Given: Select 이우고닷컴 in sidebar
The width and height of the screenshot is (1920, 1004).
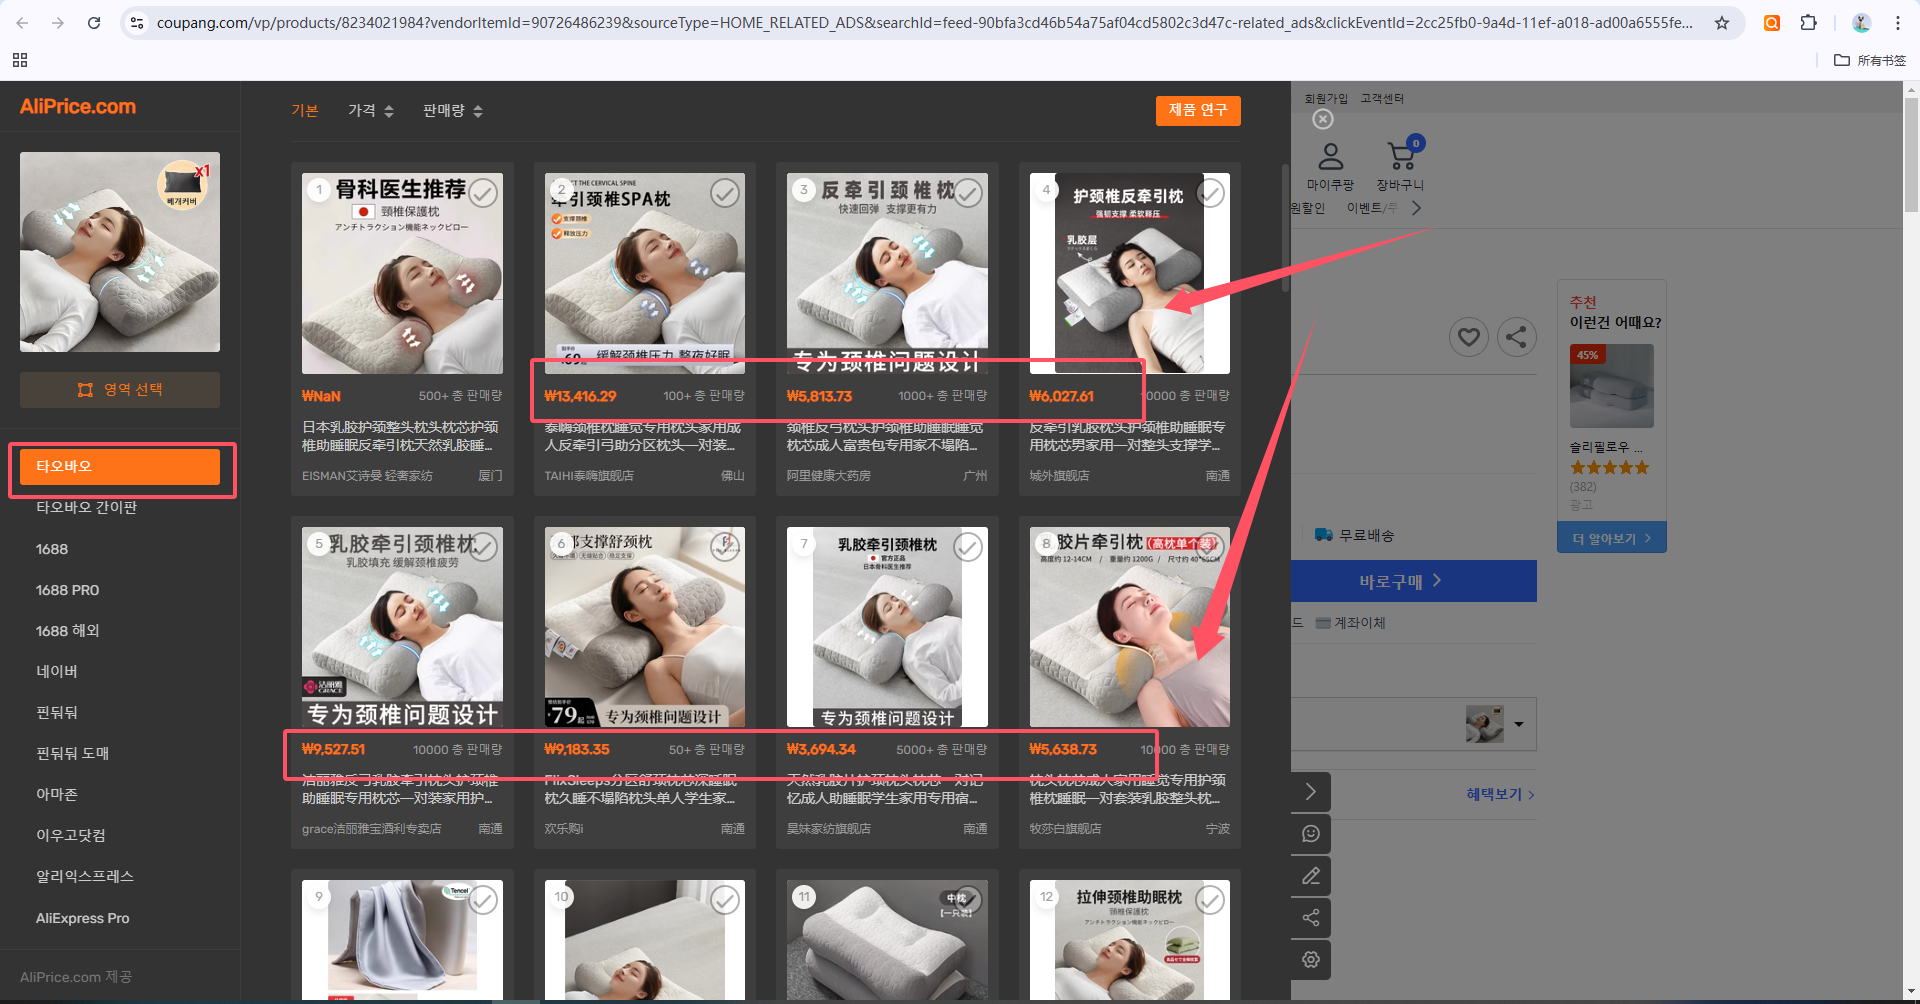Looking at the screenshot, I should (x=70, y=835).
